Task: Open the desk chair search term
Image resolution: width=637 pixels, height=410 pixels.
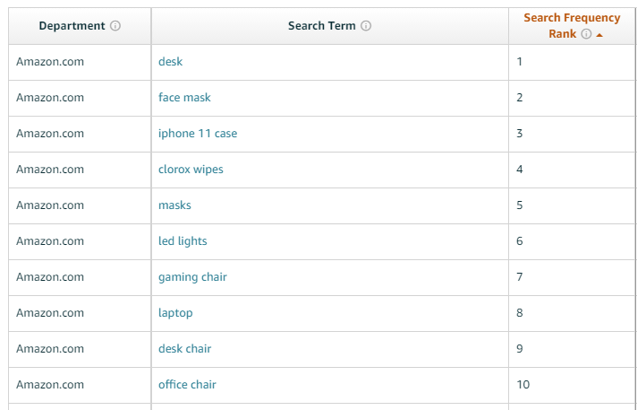Action: [x=184, y=349]
